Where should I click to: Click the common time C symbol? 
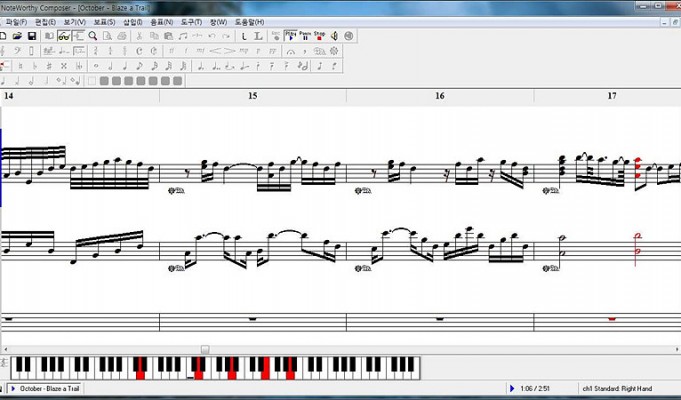coord(139,51)
